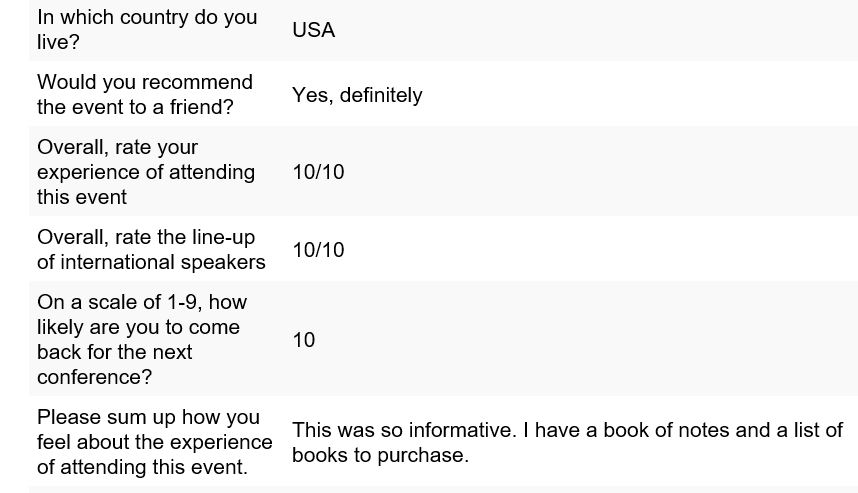858x493 pixels.
Task: Click 'back for the next' text line
Action: 114,352
